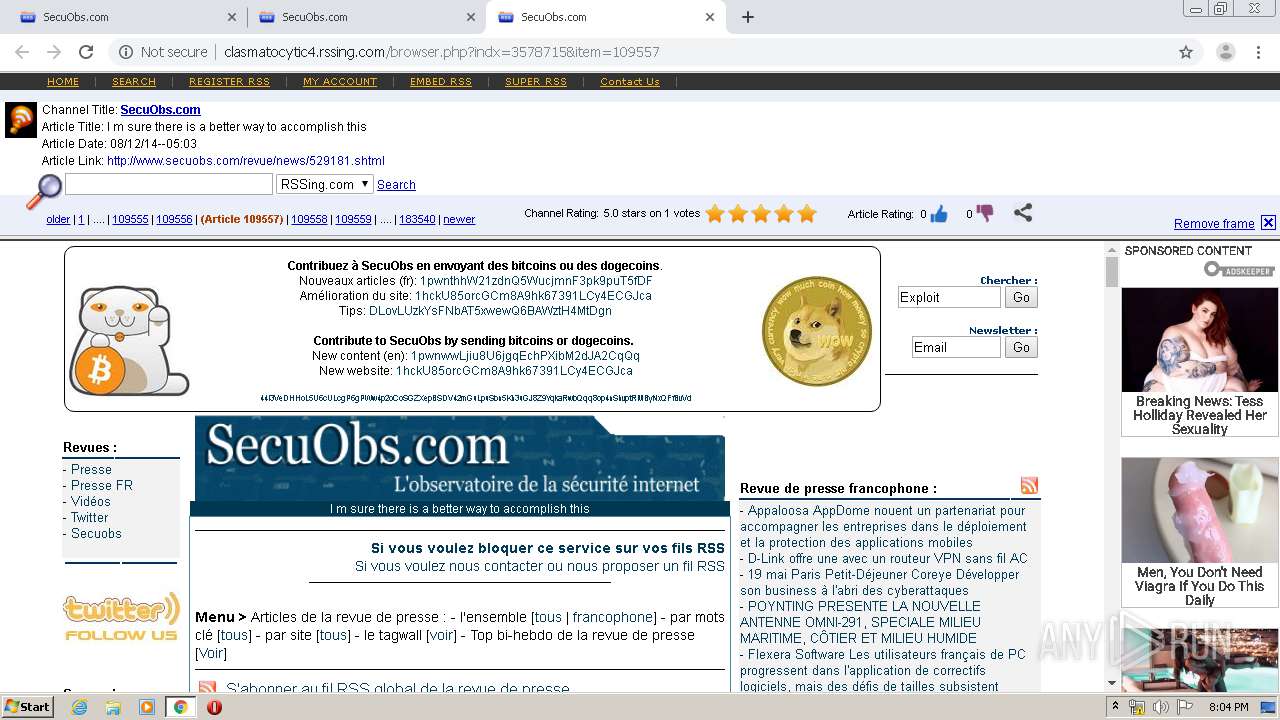Open REGISTER RSS menu item
The height and width of the screenshot is (720, 1280).
(229, 82)
